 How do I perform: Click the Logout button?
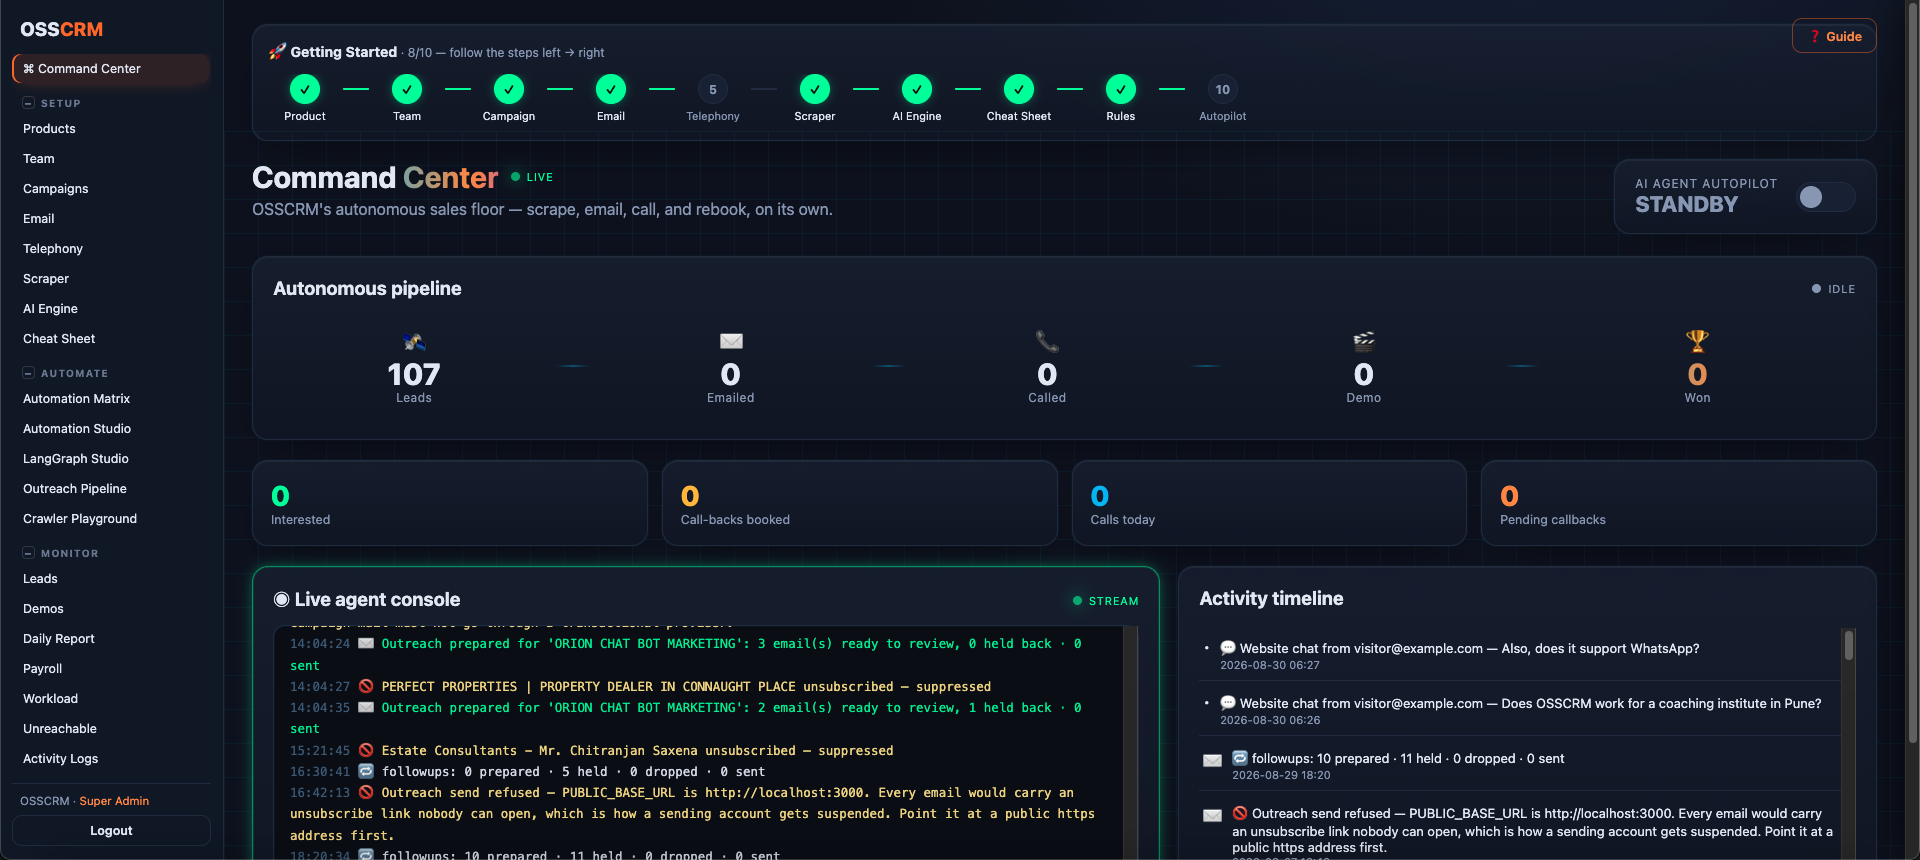pos(111,831)
